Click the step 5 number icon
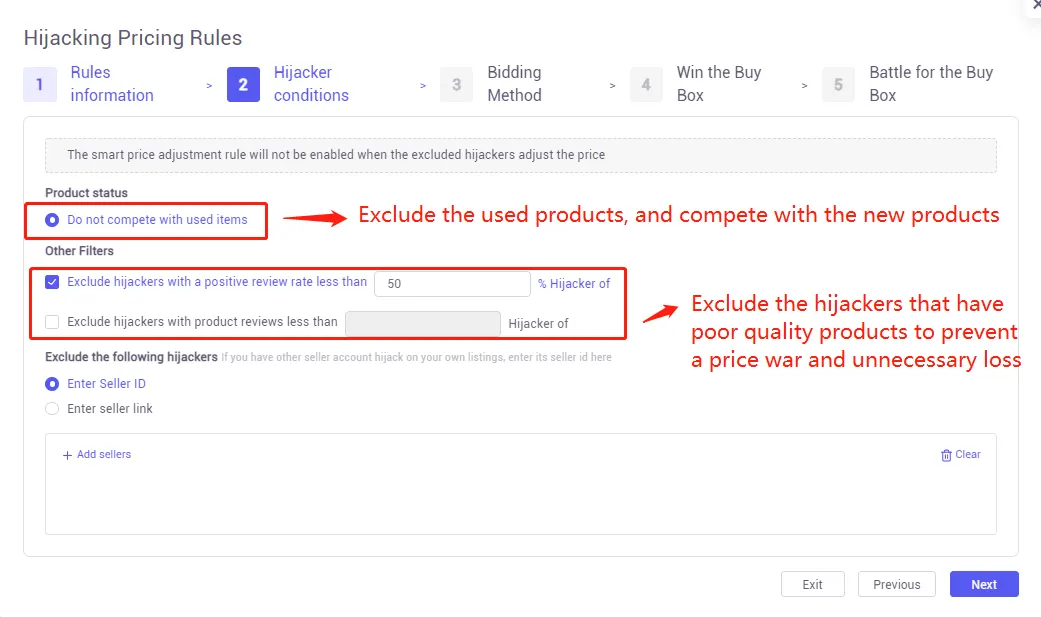Screen dimensions: 1041x617 [x=838, y=84]
